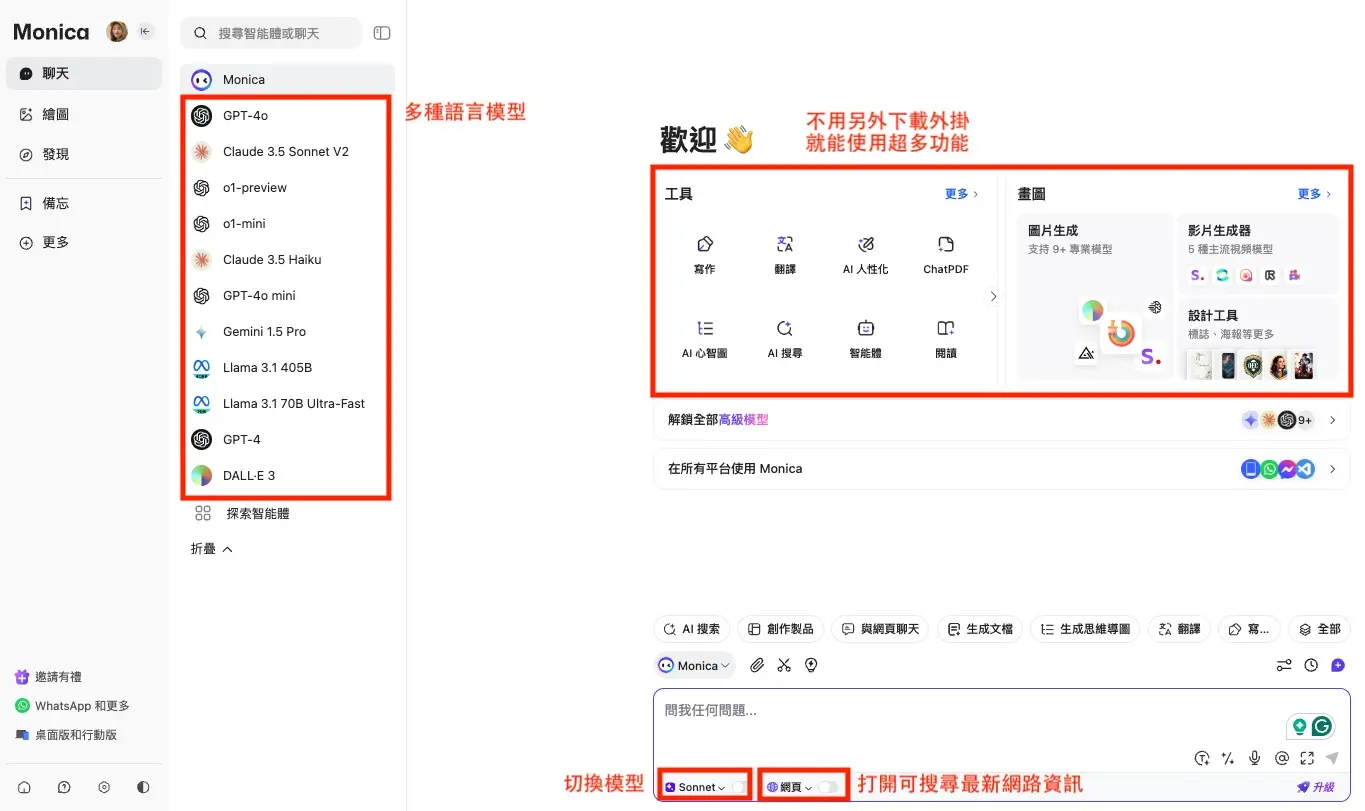This screenshot has width=1365, height=811.
Task: Switch to the 繪圖 sidebar section
Action: pyautogui.click(x=56, y=114)
